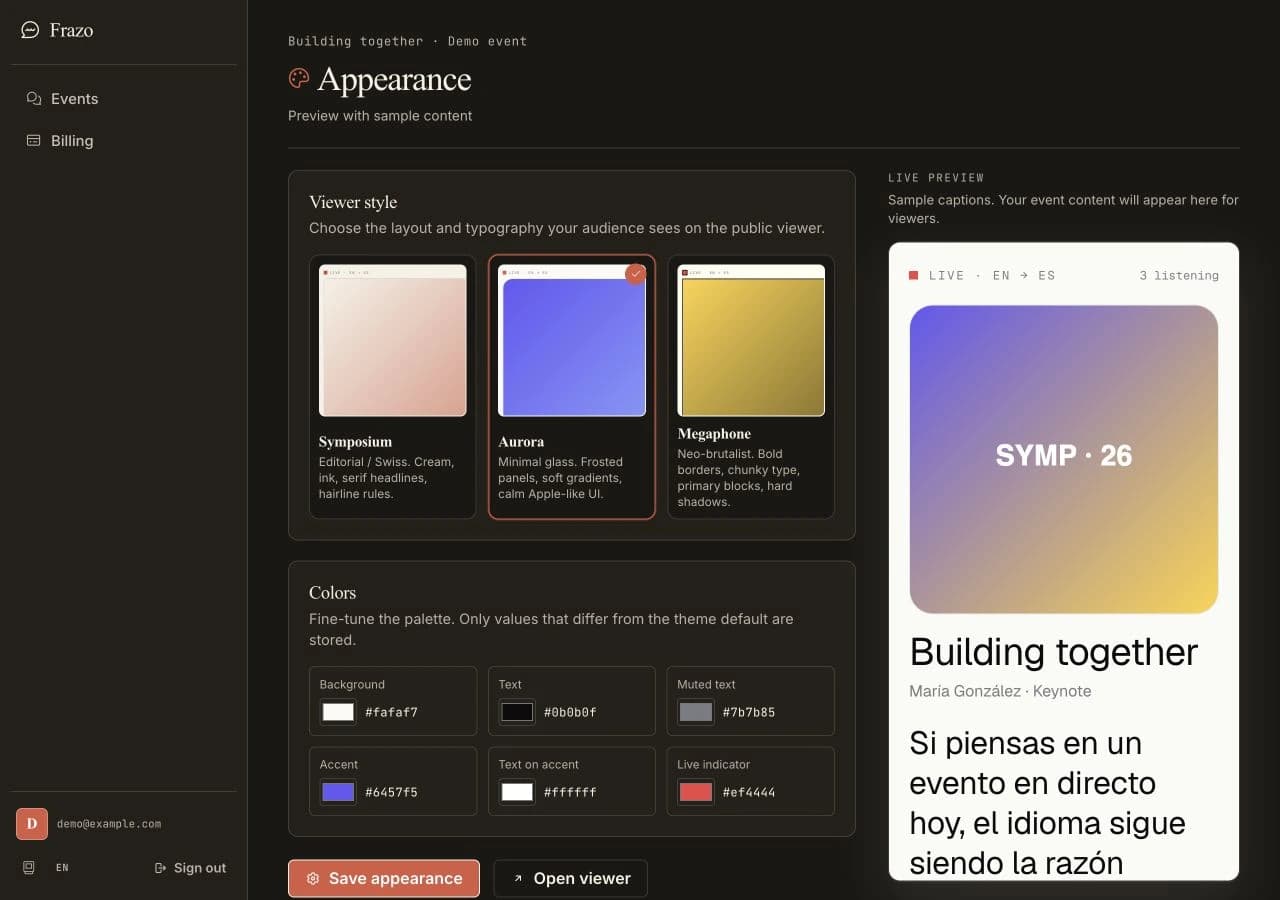Open Events in the sidebar
1280x900 pixels.
coord(124,99)
